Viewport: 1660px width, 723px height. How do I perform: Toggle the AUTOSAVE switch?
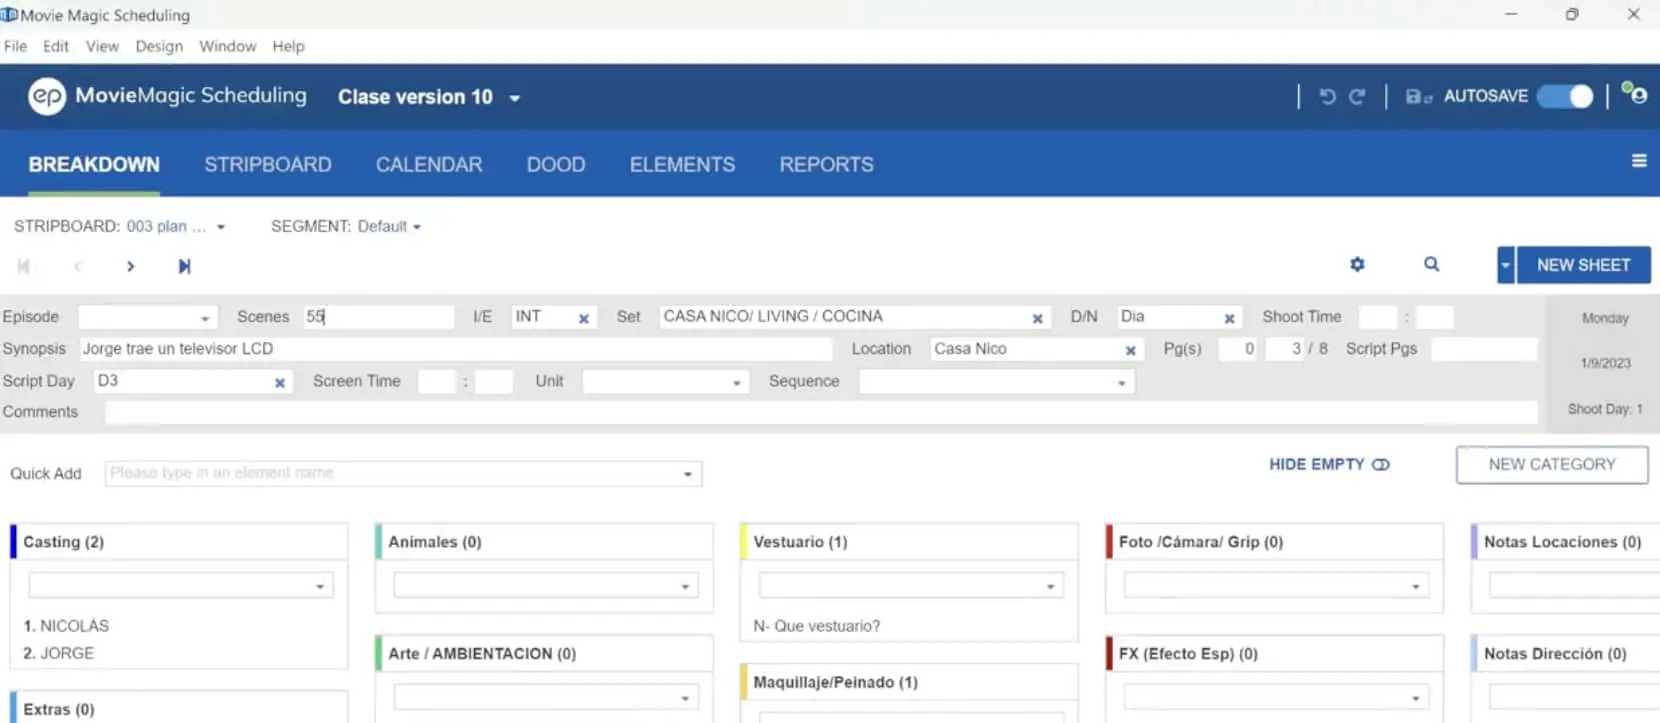[x=1565, y=97]
